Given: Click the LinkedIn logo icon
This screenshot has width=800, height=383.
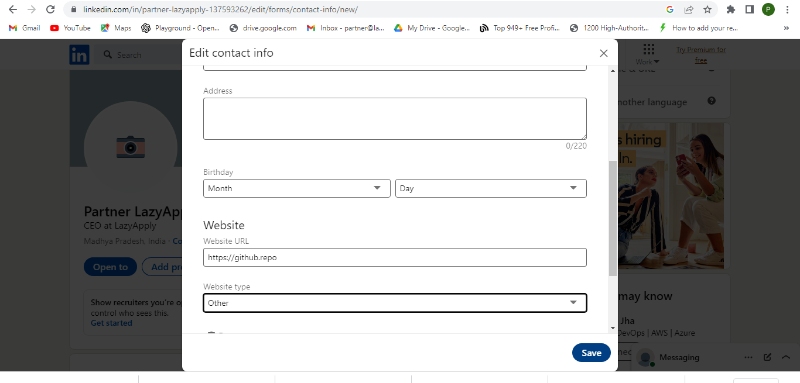Looking at the screenshot, I should (x=79, y=55).
